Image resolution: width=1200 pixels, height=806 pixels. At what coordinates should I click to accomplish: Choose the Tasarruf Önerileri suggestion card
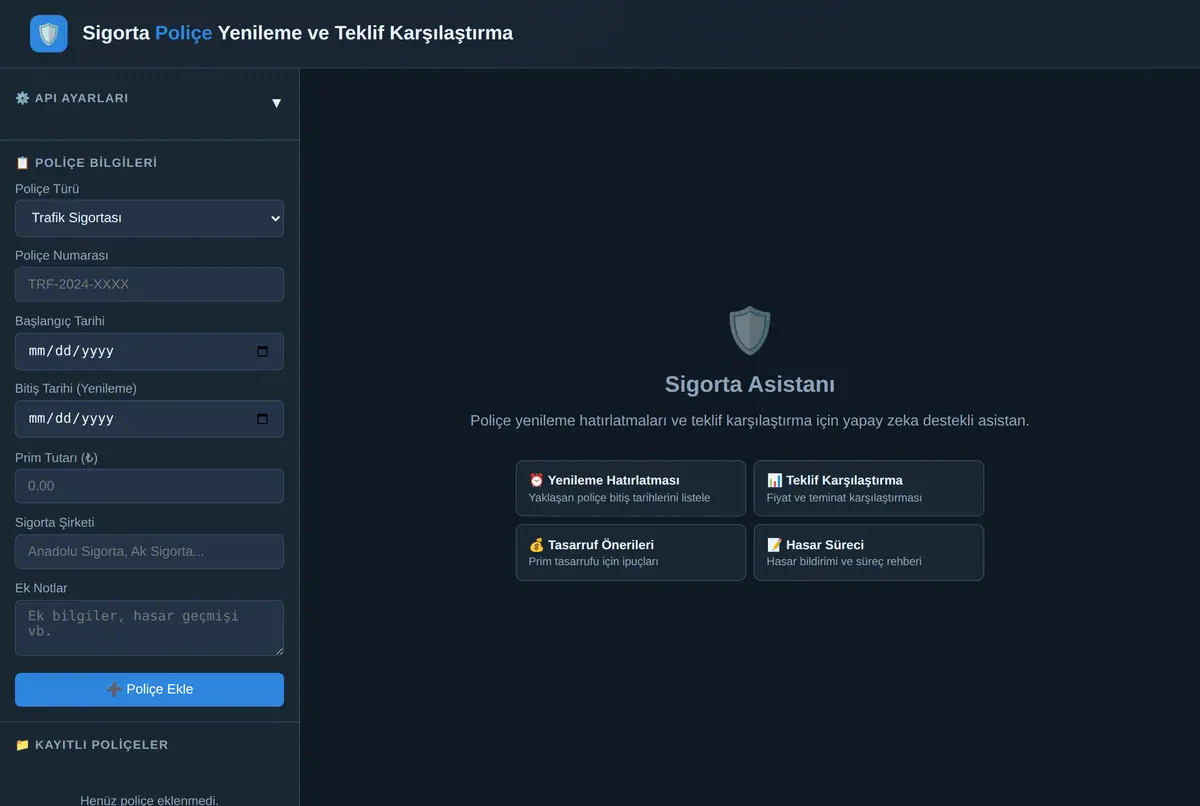point(631,552)
